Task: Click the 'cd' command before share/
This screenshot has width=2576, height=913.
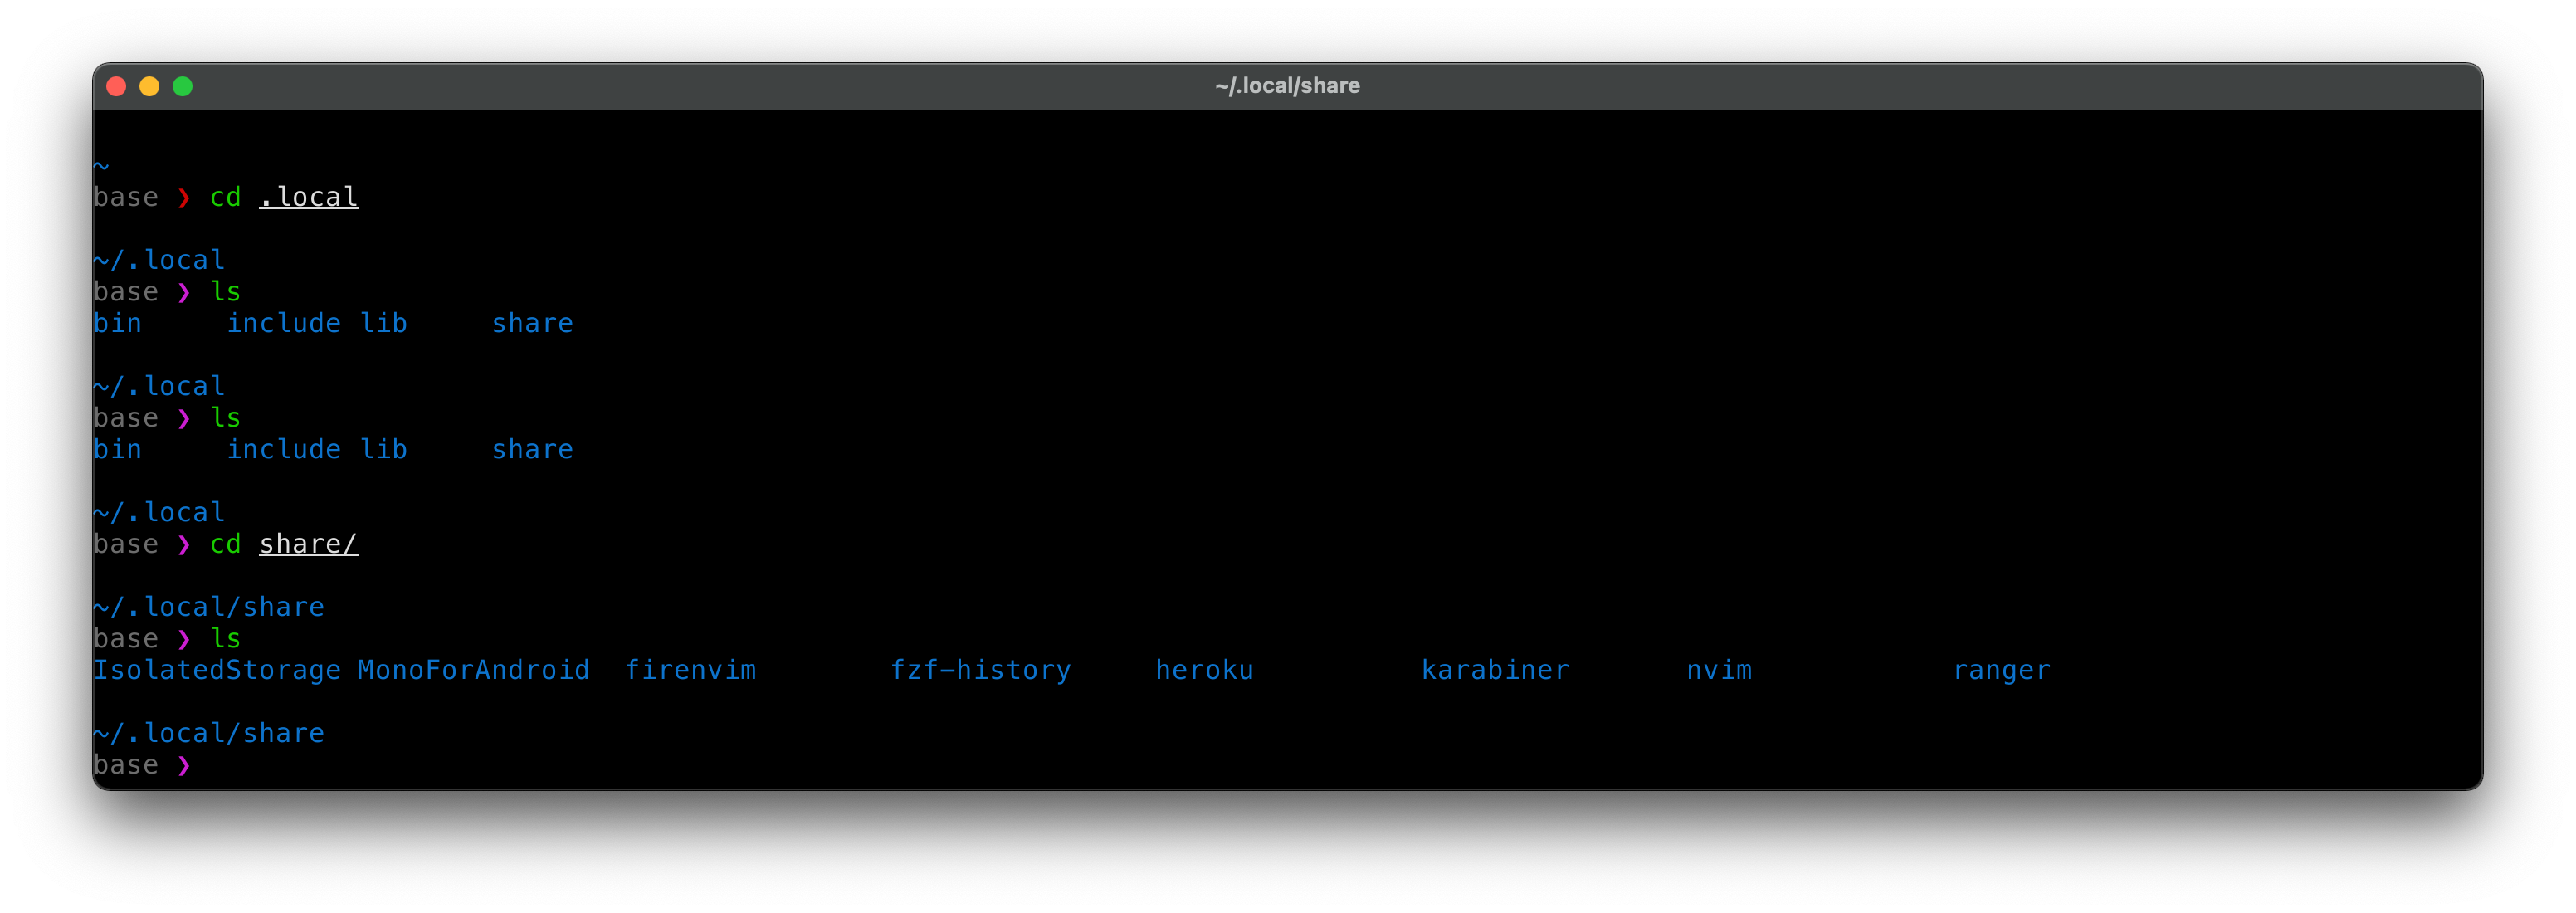Action: 225,544
